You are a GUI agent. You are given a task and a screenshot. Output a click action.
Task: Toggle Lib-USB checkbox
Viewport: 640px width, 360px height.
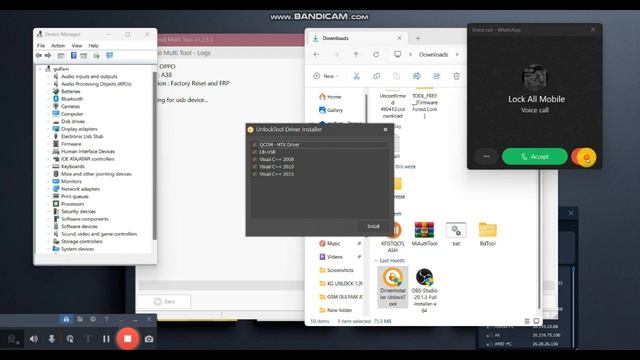click(255, 152)
